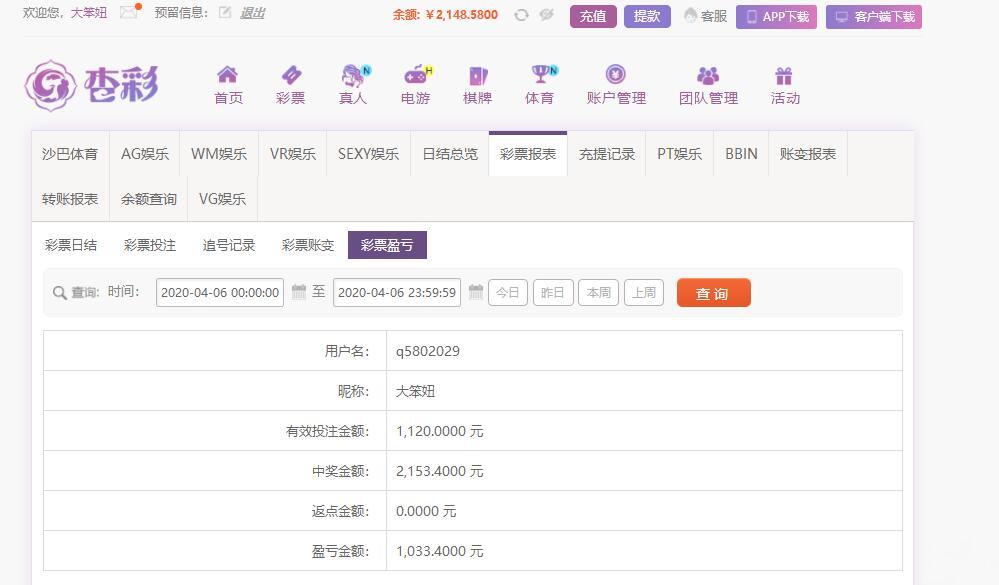Viewport: 999px width, 585px height.
Task: Switch to VG娱乐 tab
Action: (x=222, y=199)
